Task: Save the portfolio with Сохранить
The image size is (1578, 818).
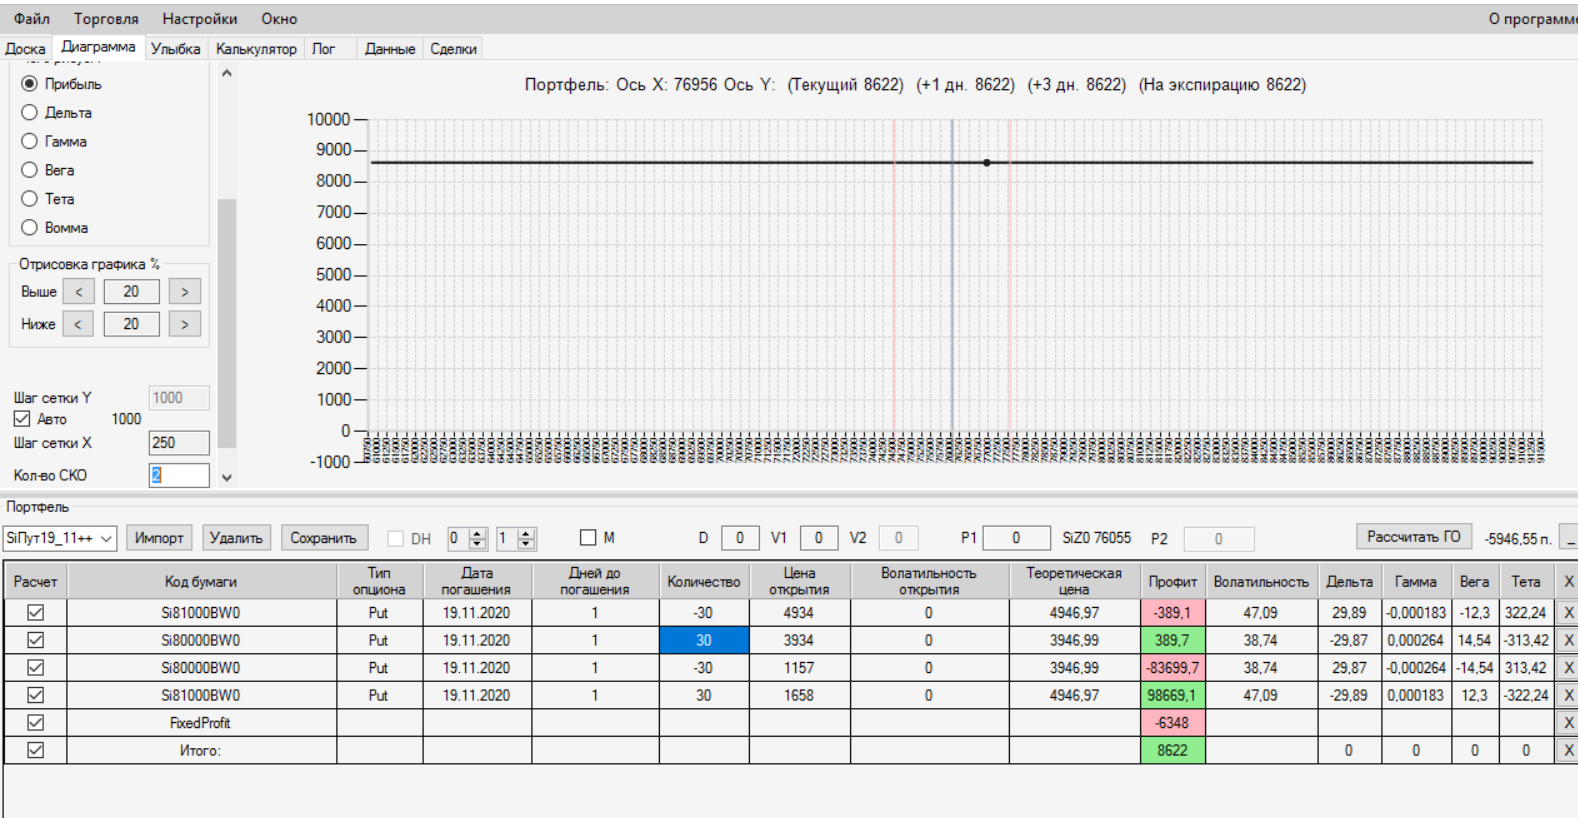Action: (324, 538)
